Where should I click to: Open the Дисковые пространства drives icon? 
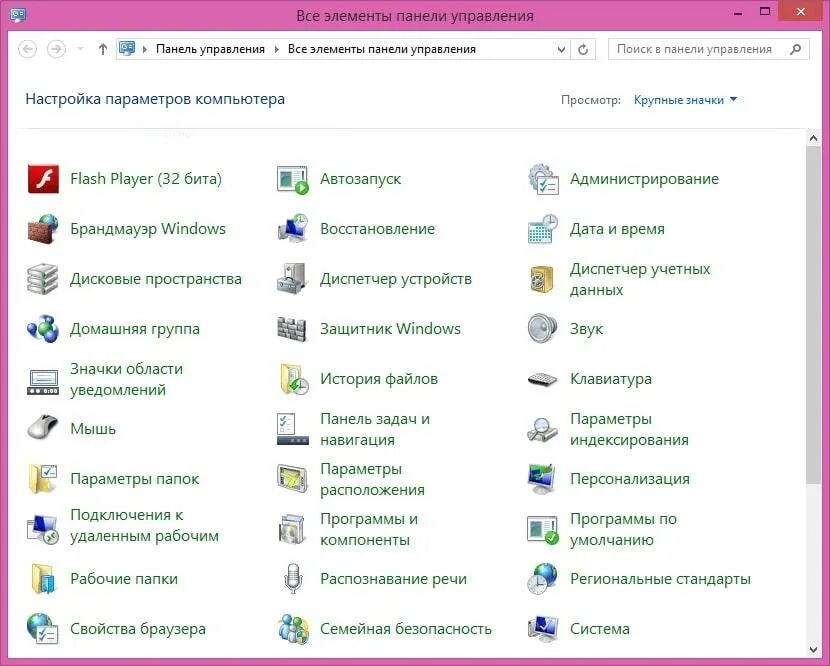(x=43, y=279)
